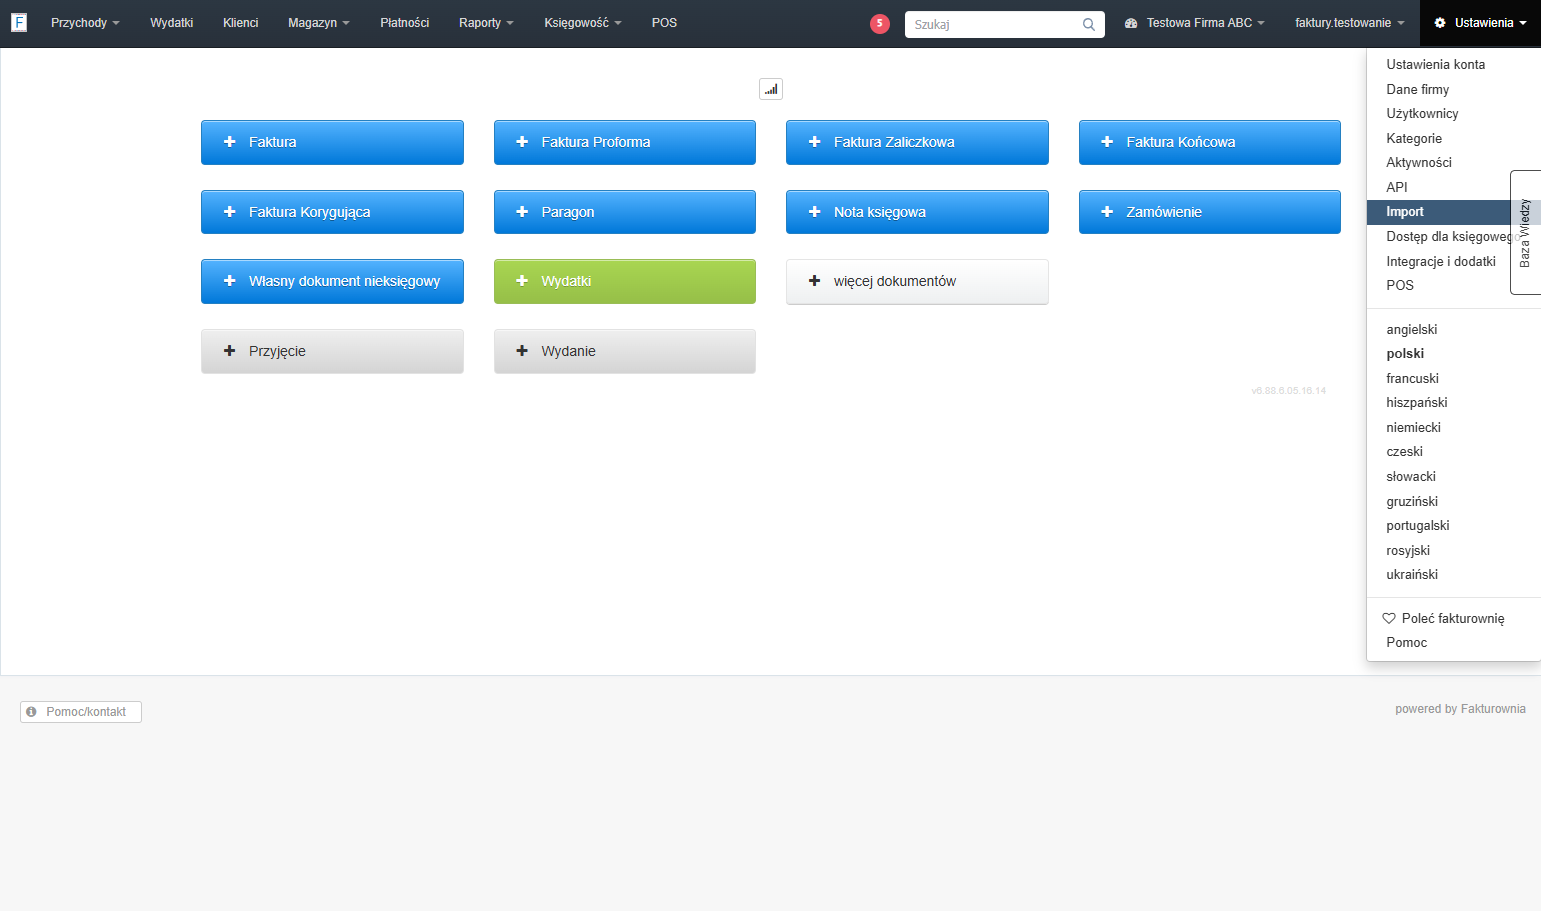
Task: Open Integracje i dodatki settings
Action: click(x=1440, y=262)
